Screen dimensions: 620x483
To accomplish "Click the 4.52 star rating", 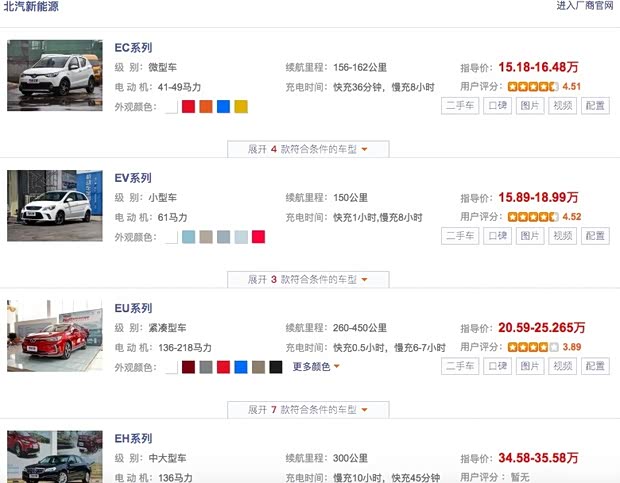I will coord(544,217).
